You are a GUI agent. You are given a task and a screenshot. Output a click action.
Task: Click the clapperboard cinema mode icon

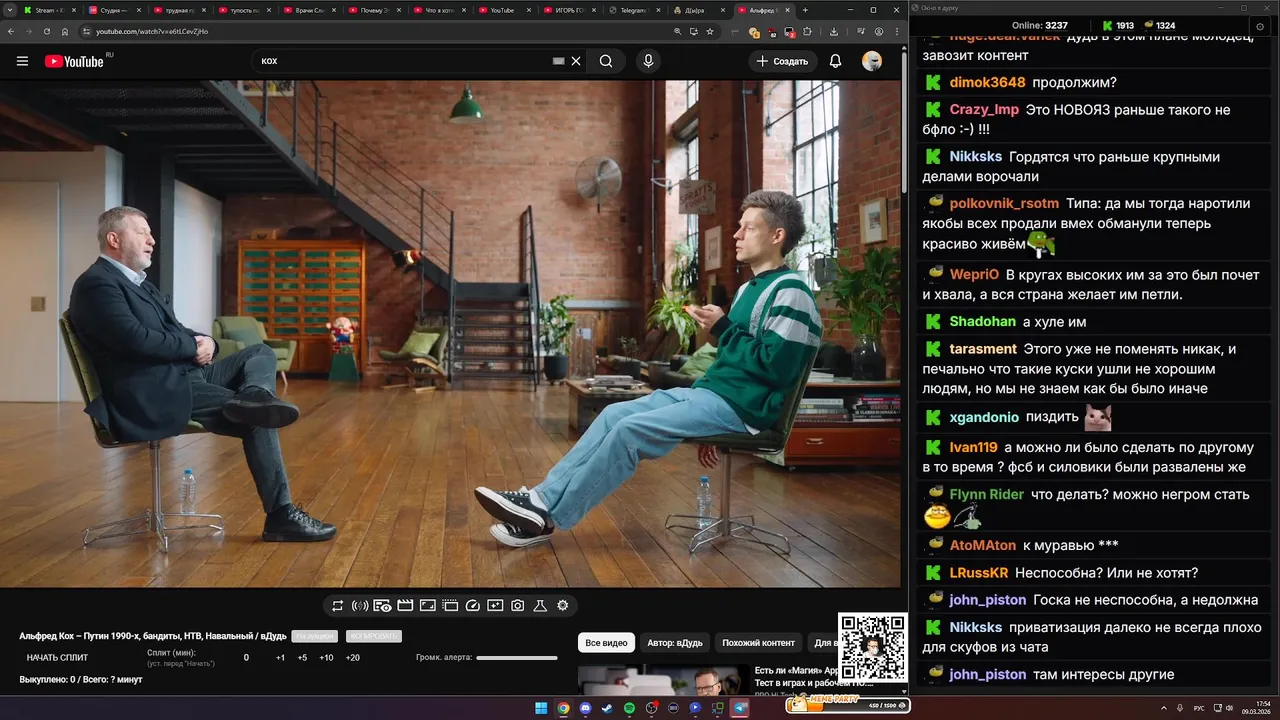405,605
